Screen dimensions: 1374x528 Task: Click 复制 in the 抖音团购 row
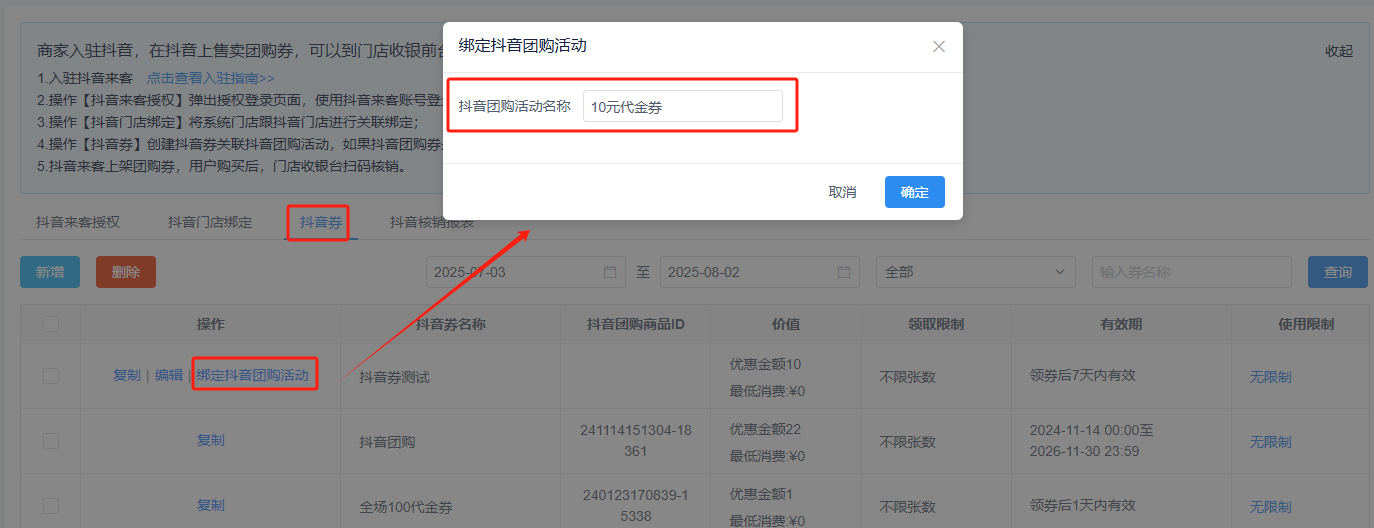[x=211, y=440]
